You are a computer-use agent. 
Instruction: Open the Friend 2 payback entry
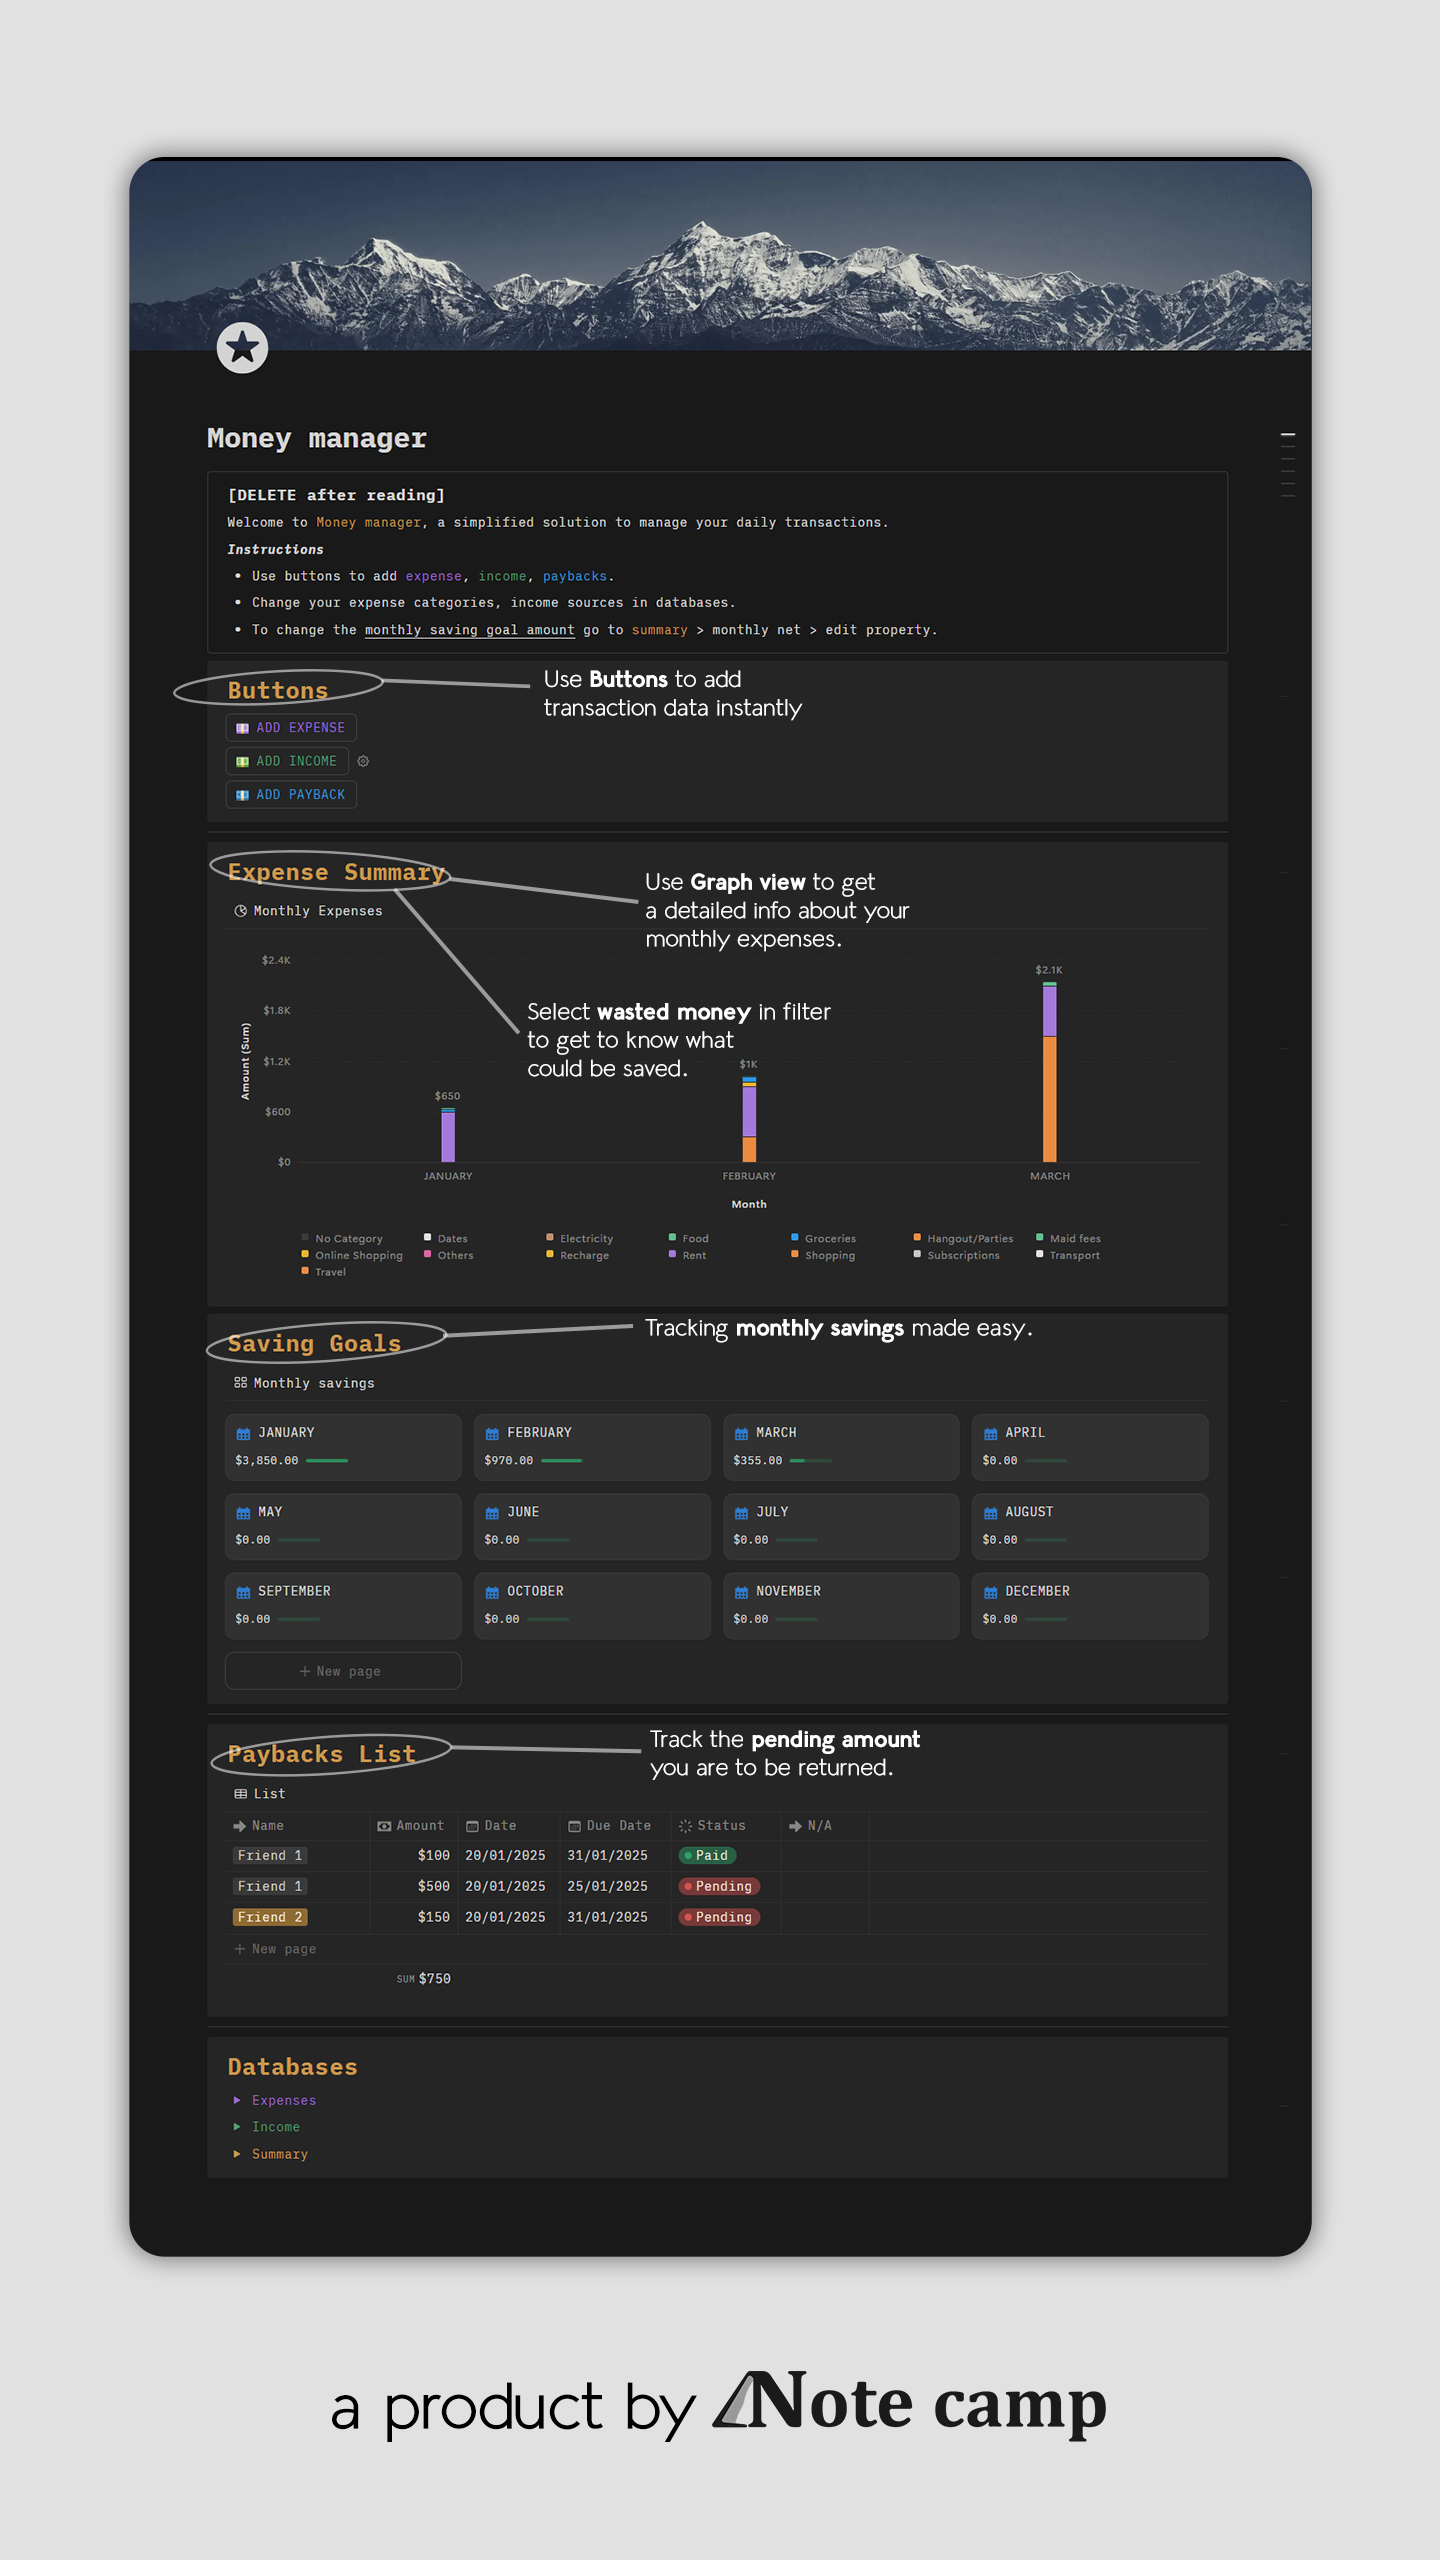(x=270, y=1917)
